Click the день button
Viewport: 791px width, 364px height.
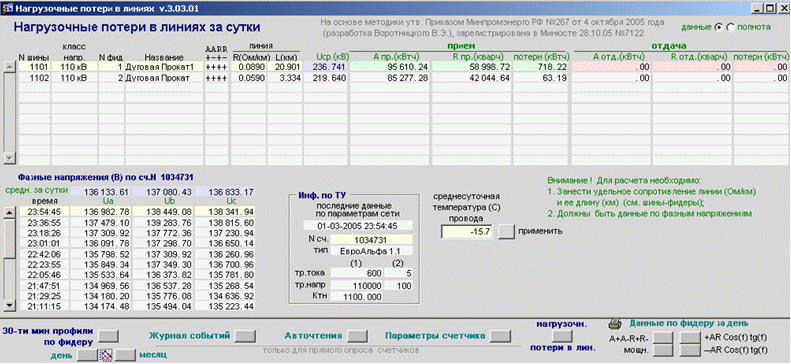(87, 355)
